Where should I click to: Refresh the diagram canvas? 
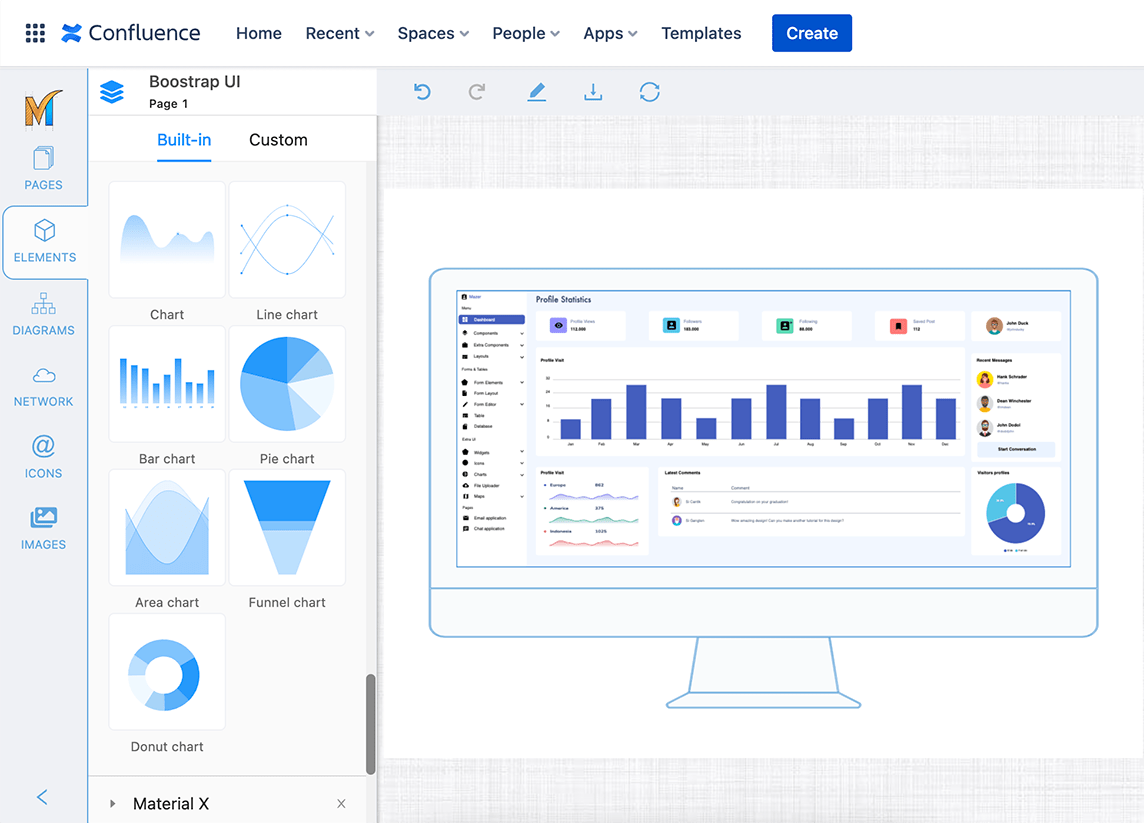coord(650,91)
